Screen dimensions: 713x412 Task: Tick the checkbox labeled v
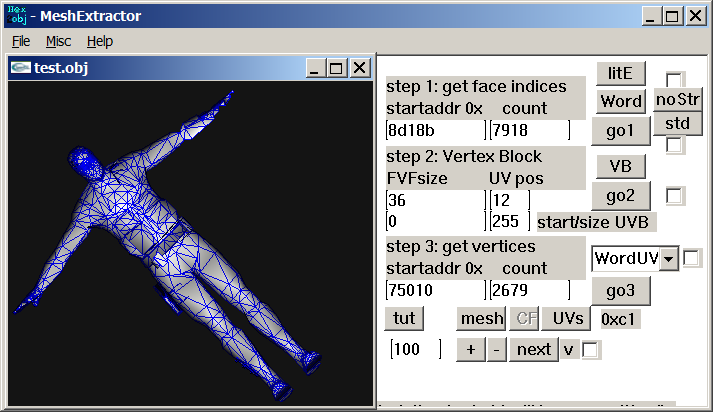click(592, 350)
